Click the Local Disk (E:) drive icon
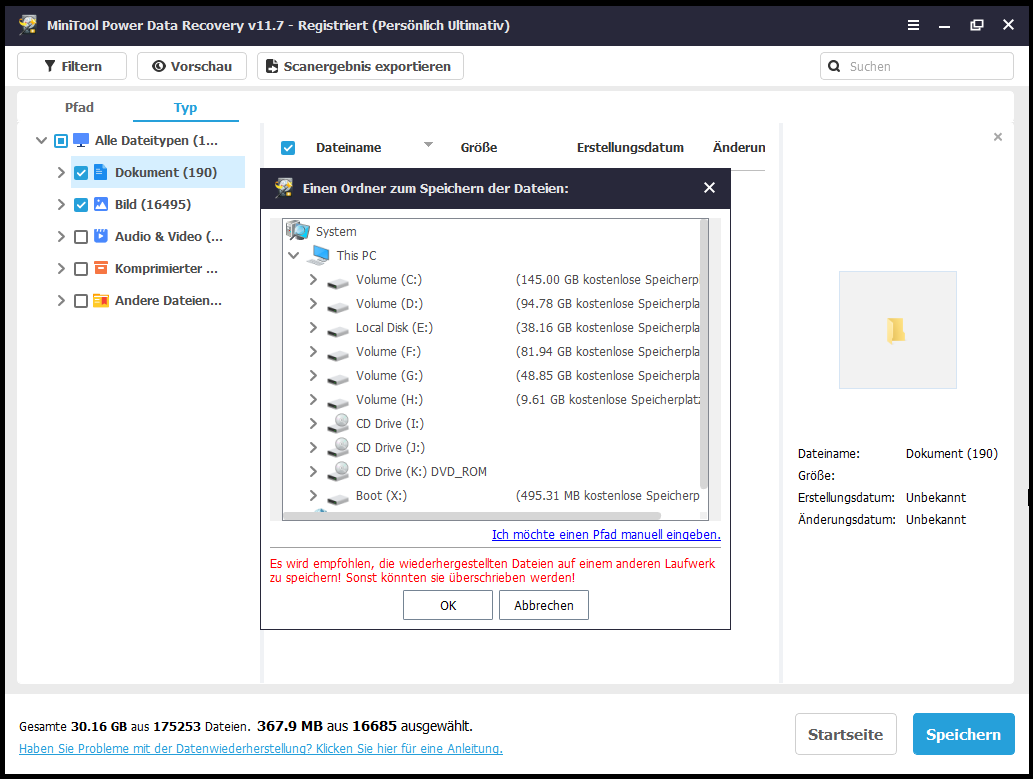This screenshot has height=779, width=1033. coord(338,330)
